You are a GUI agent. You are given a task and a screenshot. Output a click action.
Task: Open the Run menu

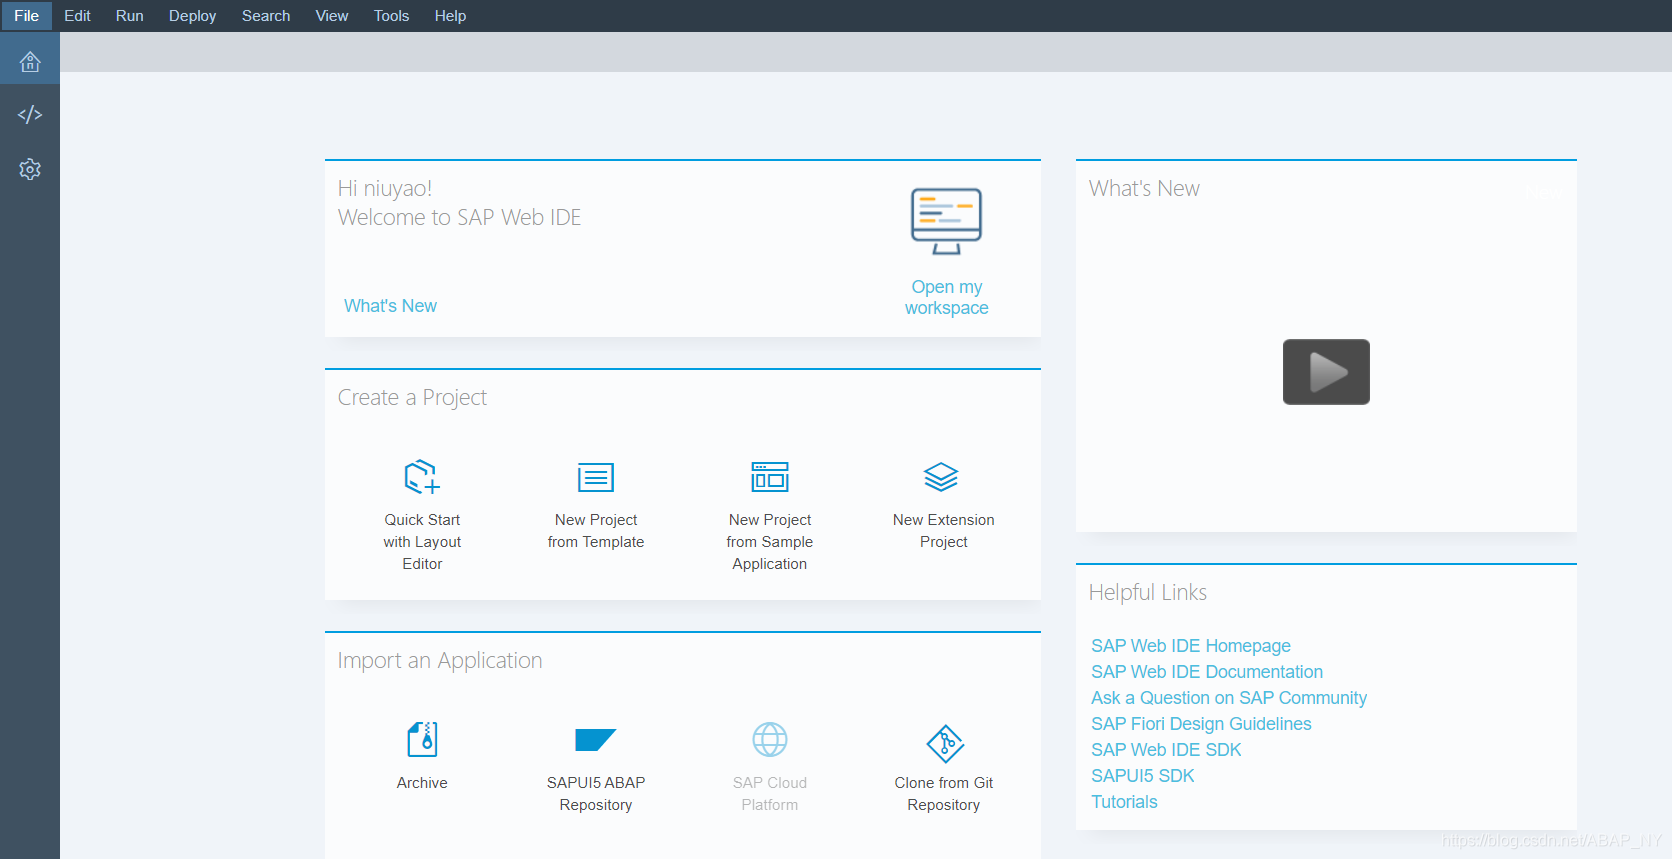point(130,16)
